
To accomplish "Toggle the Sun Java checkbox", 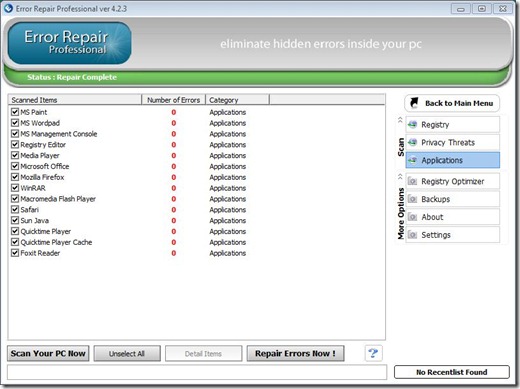I will tap(15, 220).
